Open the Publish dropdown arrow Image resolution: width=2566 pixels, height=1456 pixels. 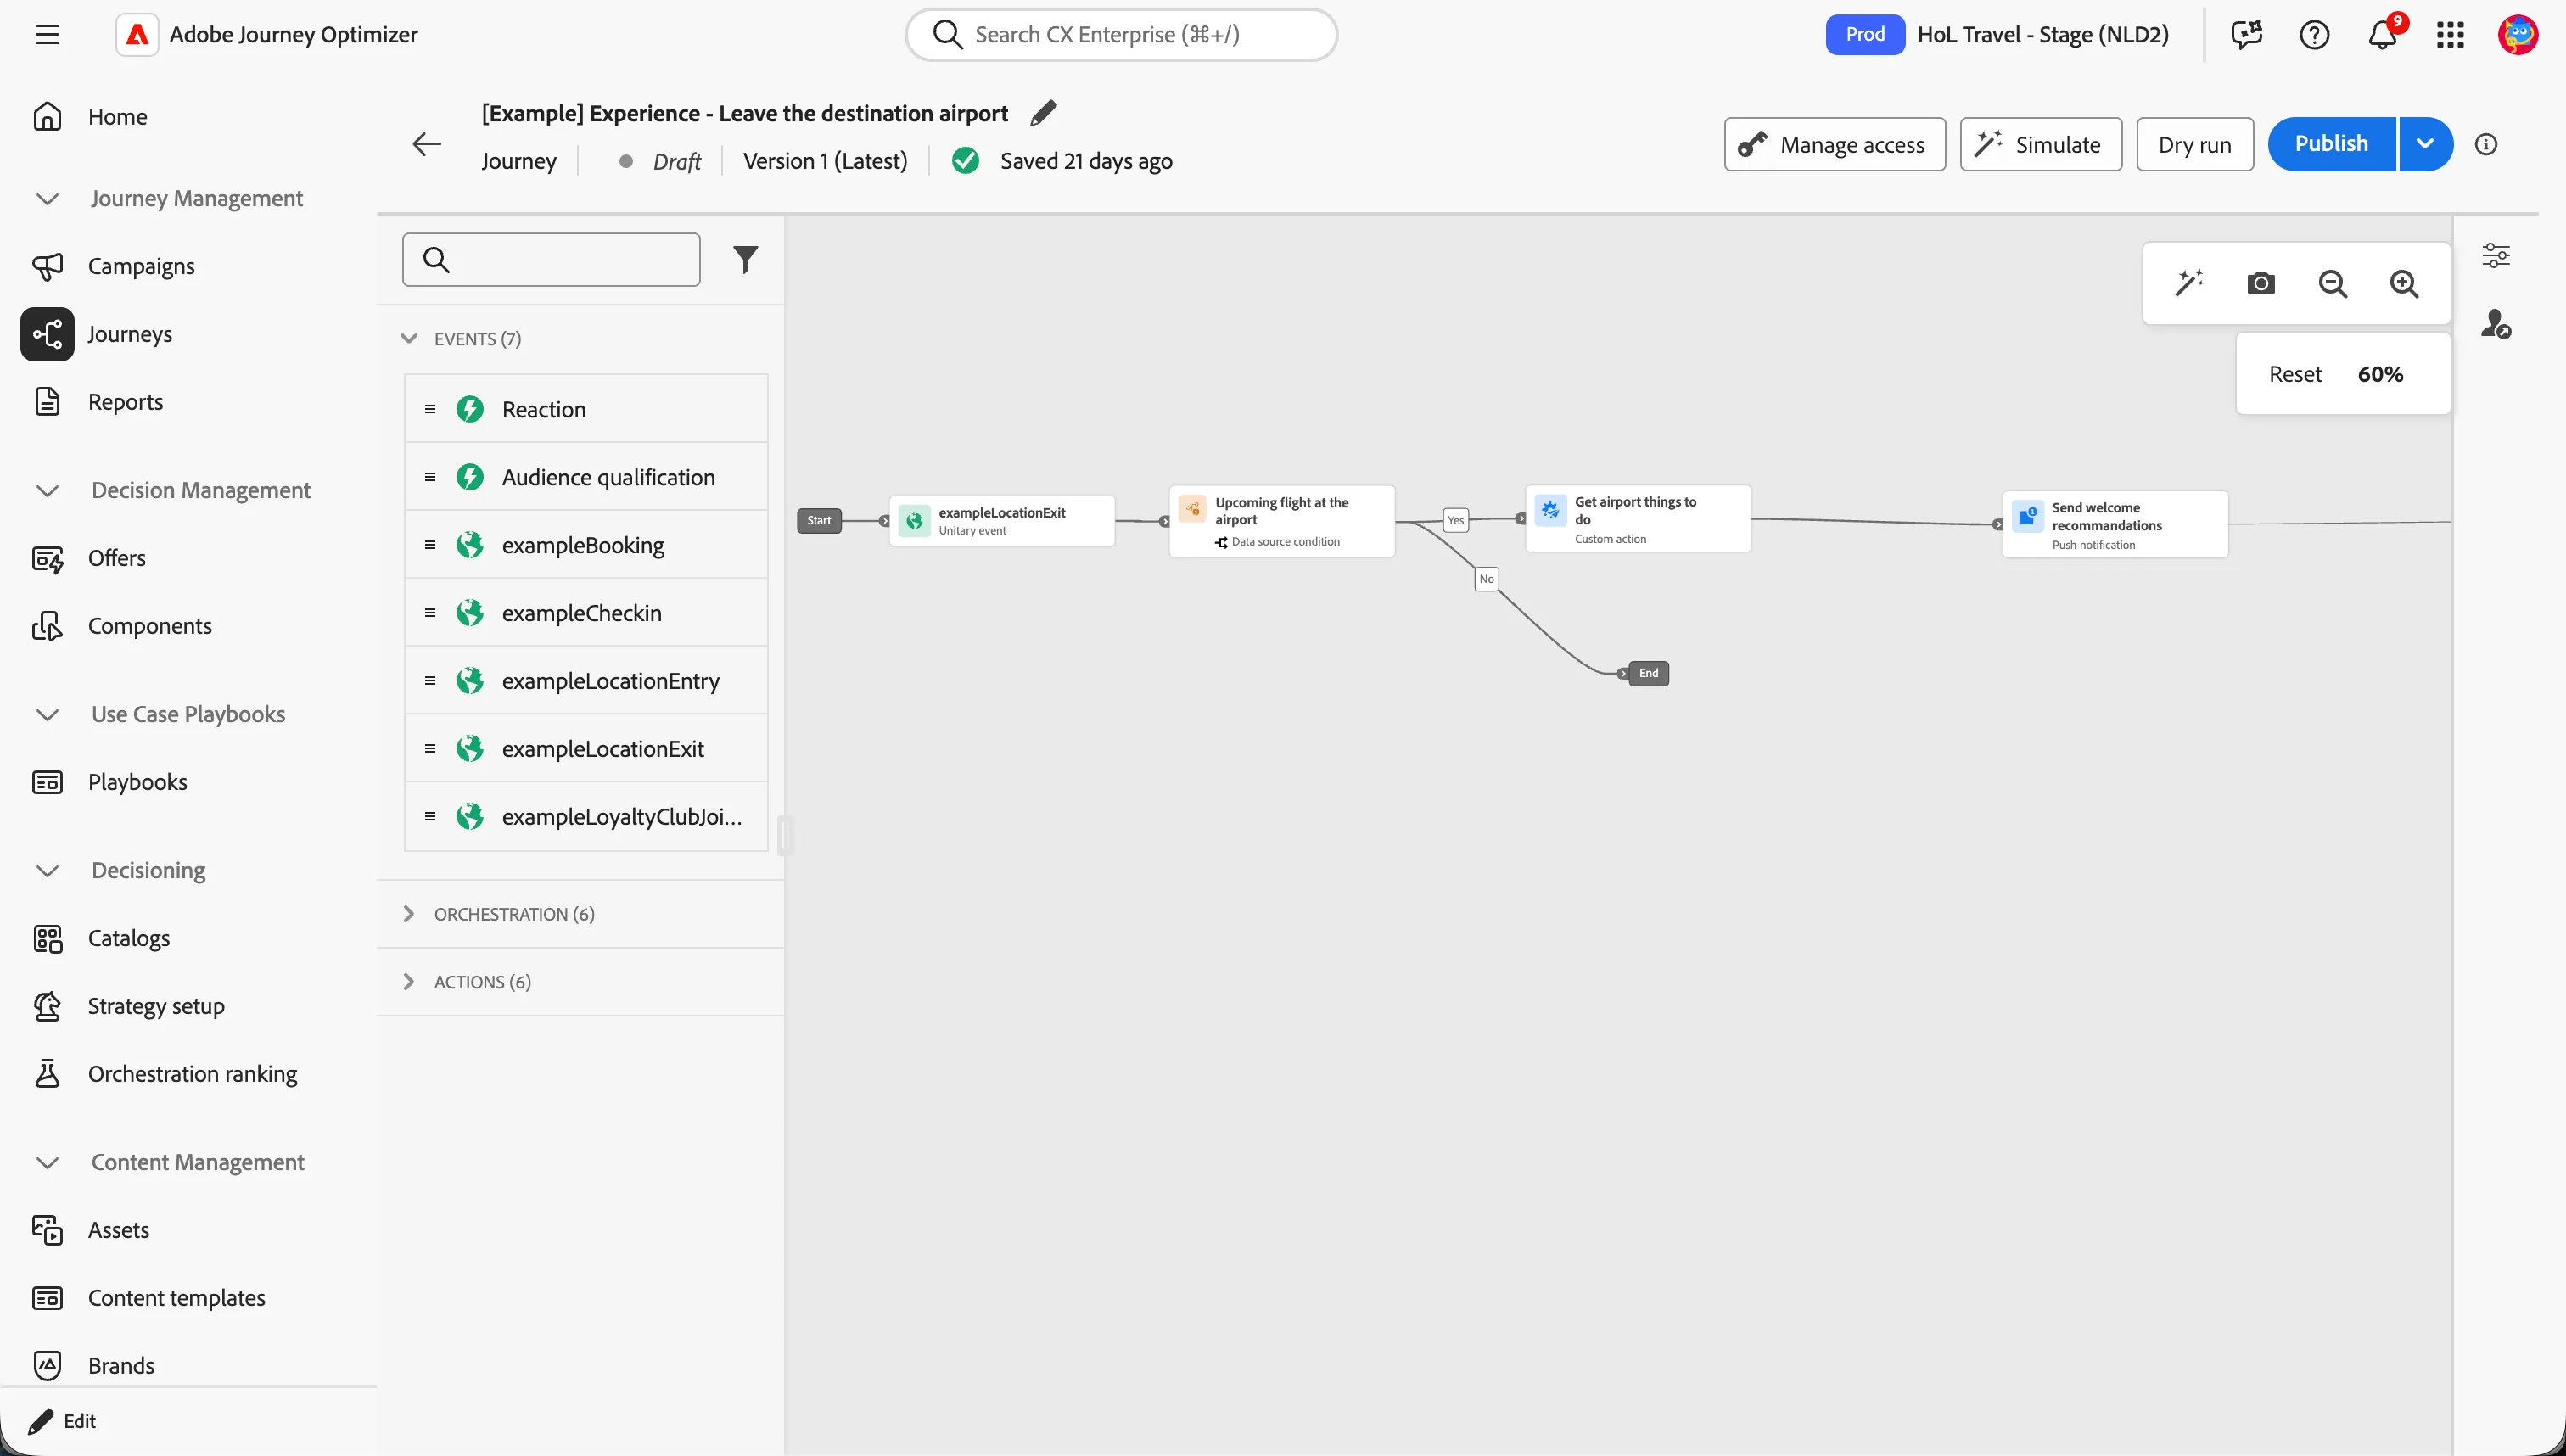2425,144
